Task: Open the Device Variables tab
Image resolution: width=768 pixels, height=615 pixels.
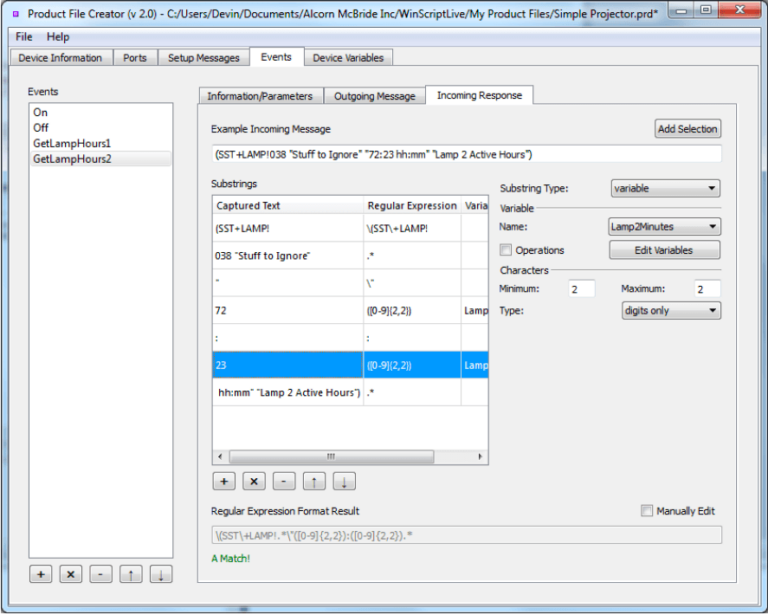Action: coord(347,58)
